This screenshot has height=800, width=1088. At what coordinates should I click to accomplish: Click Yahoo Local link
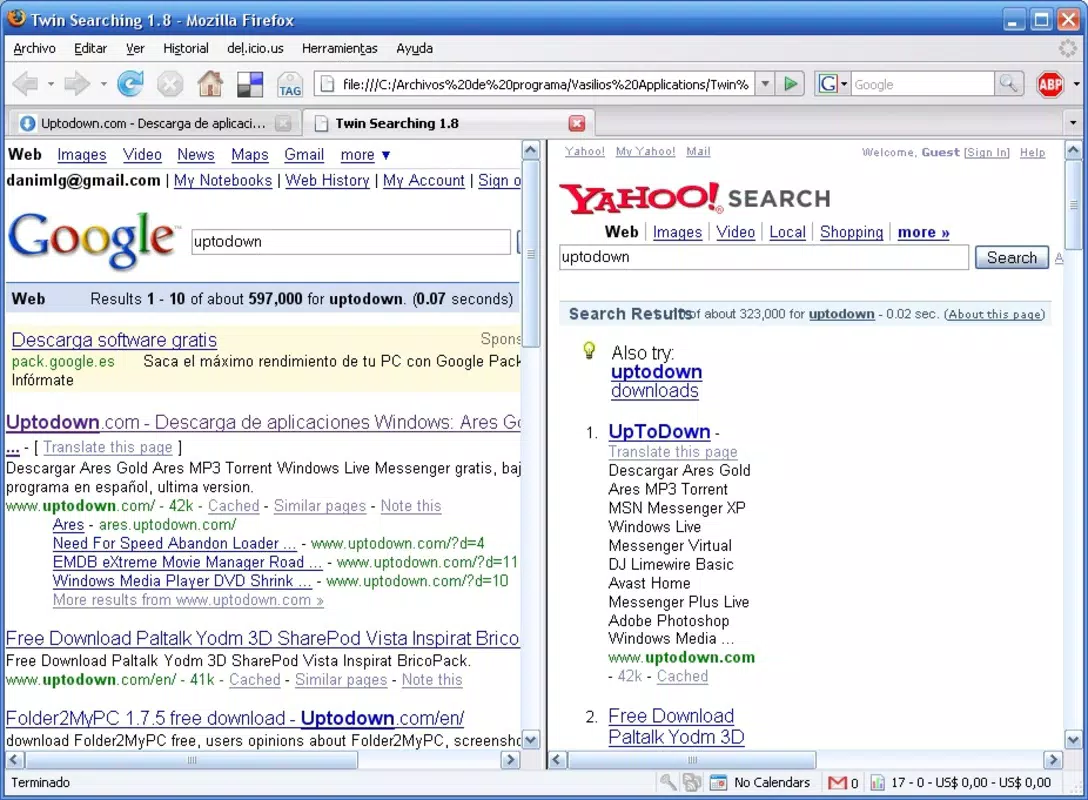coord(788,232)
